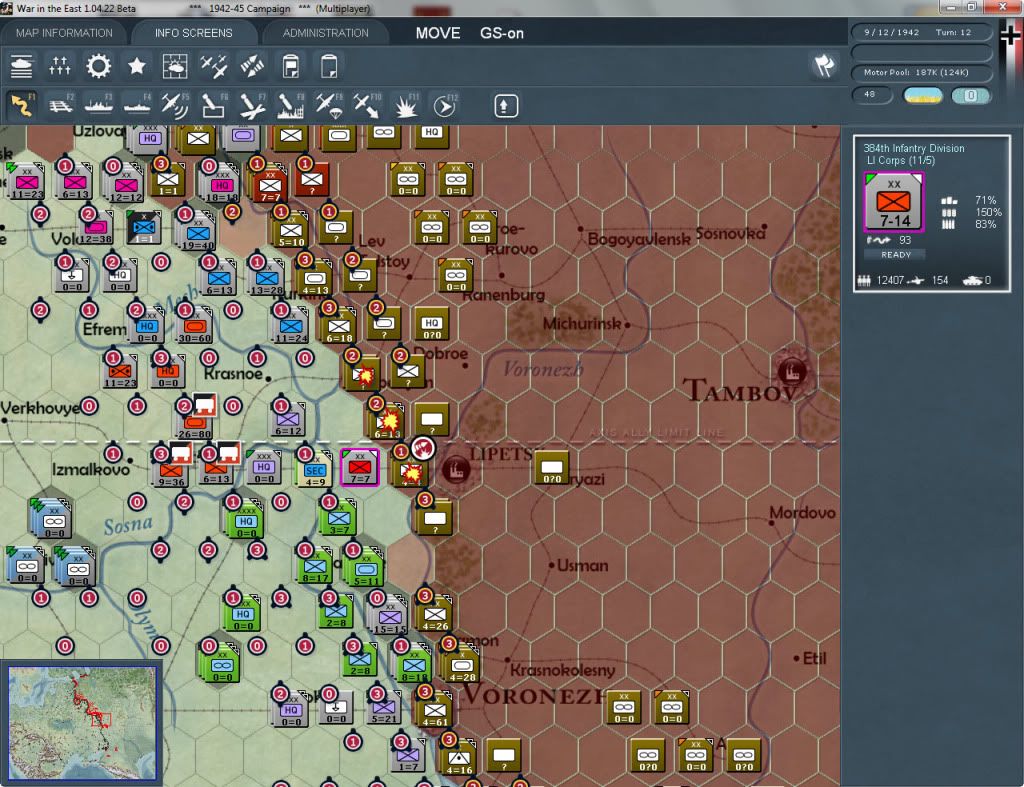Select Air Recon mode (F5) icon
1024x787 pixels.
pos(175,105)
